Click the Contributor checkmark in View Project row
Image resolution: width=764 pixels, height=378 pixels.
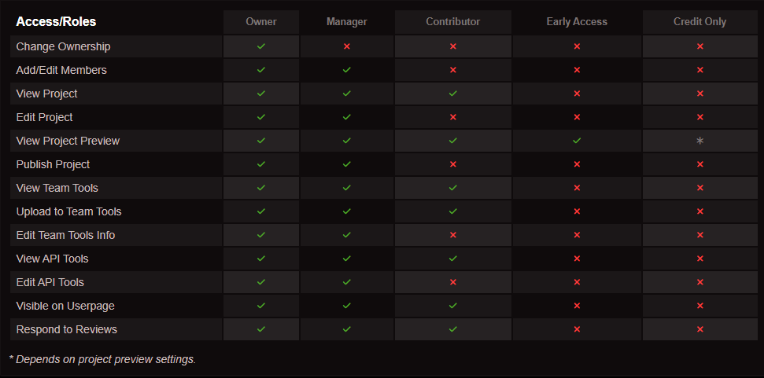click(453, 94)
